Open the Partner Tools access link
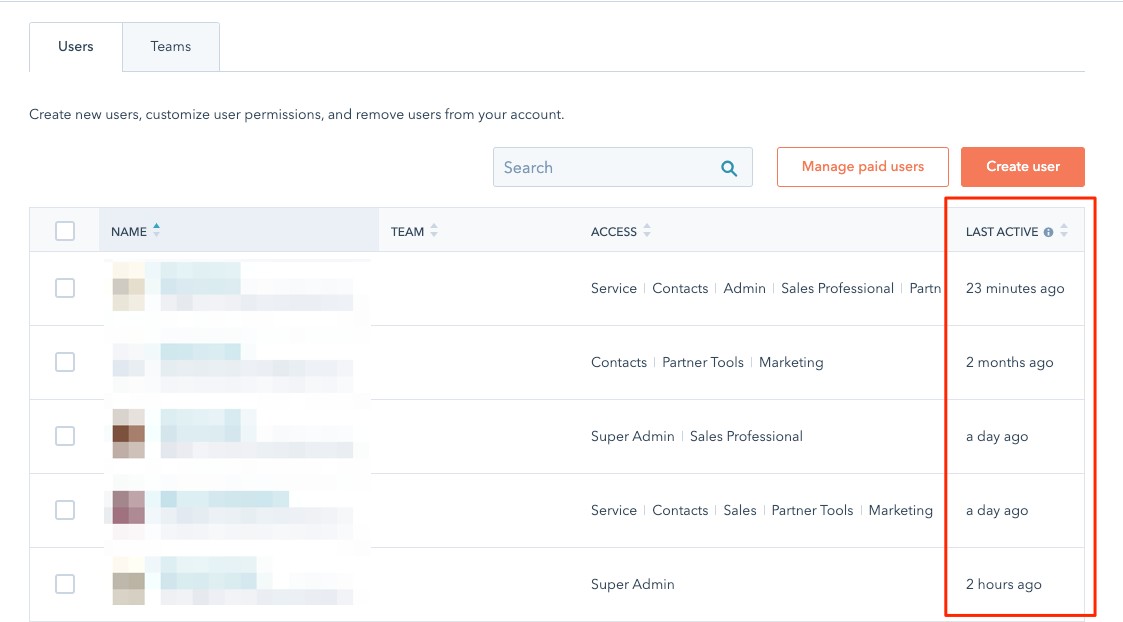The height and width of the screenshot is (622, 1123). (703, 362)
